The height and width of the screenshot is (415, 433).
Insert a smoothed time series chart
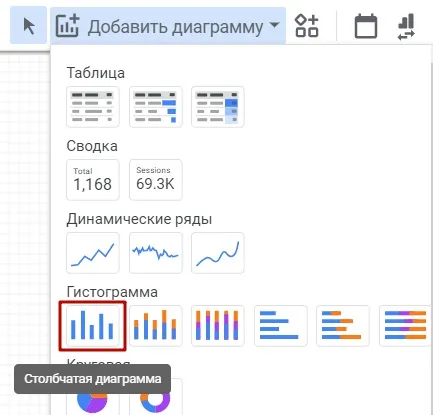tap(218, 253)
